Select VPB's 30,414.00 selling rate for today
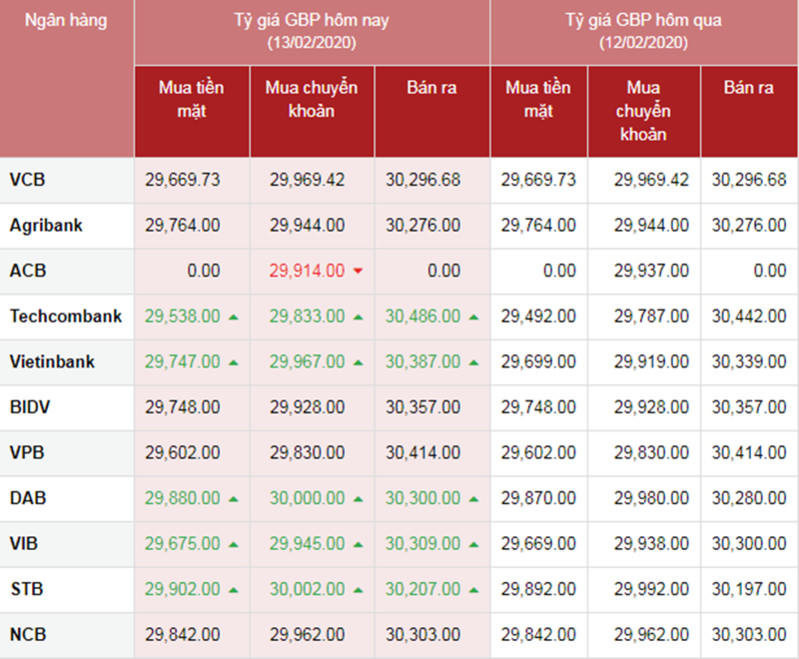Viewport: 799px width, 659px height. point(422,454)
